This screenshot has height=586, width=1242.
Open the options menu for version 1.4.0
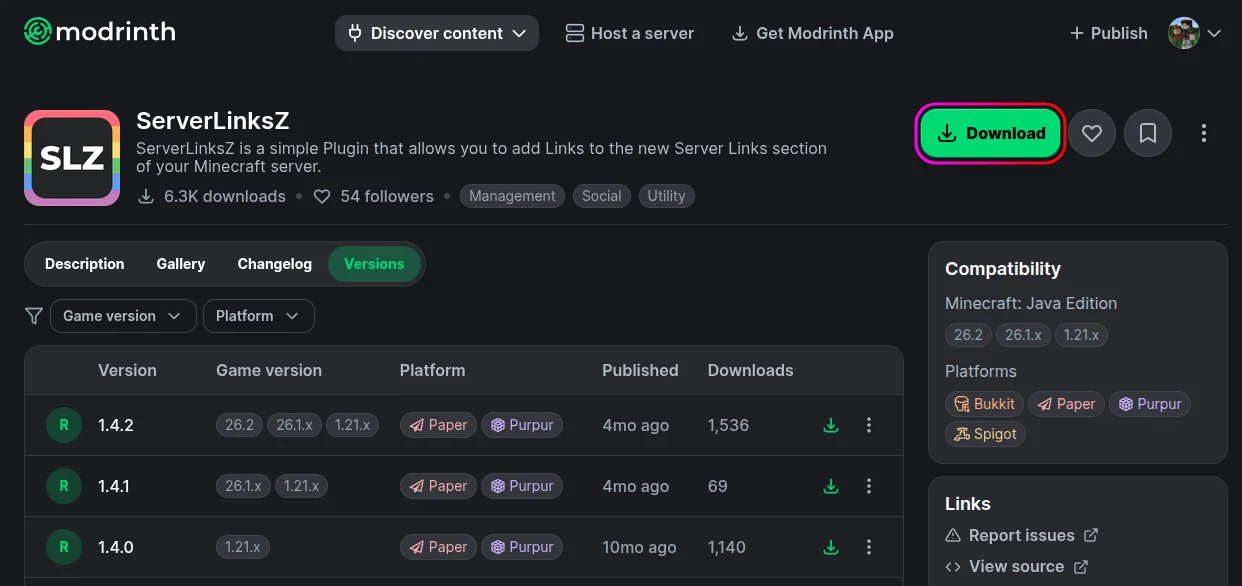[868, 547]
